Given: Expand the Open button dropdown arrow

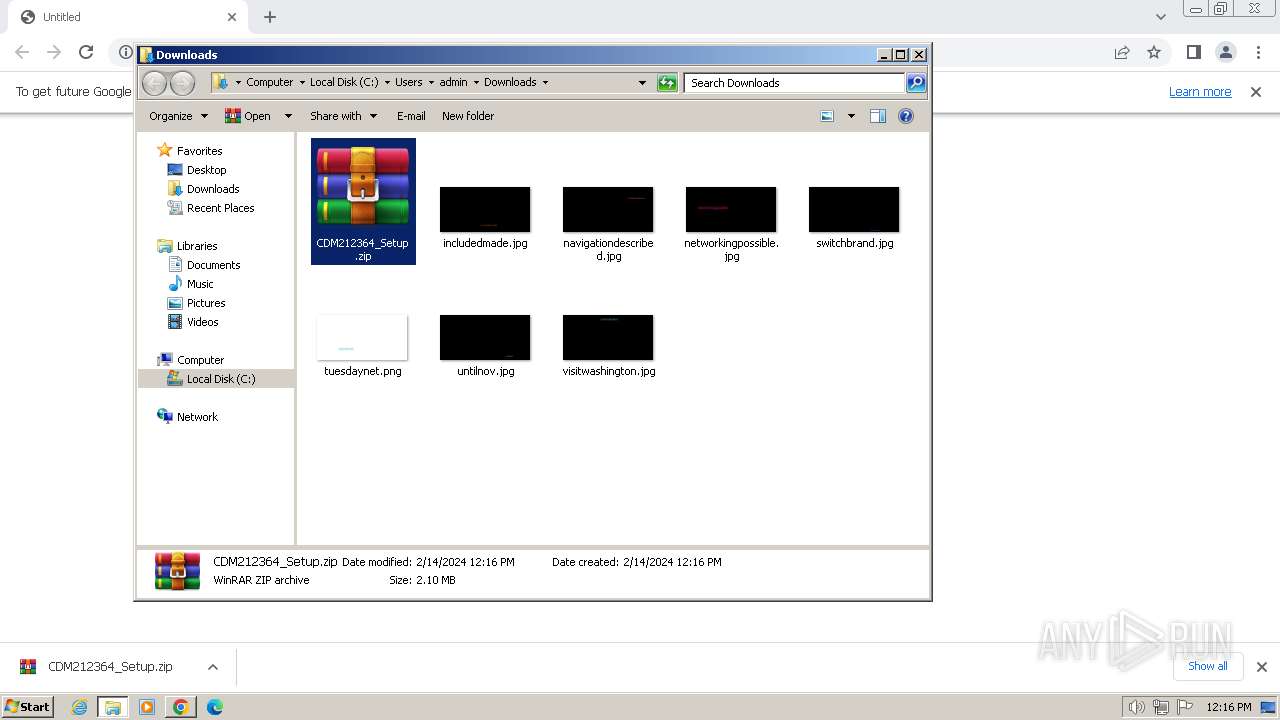Looking at the screenshot, I should point(288,116).
